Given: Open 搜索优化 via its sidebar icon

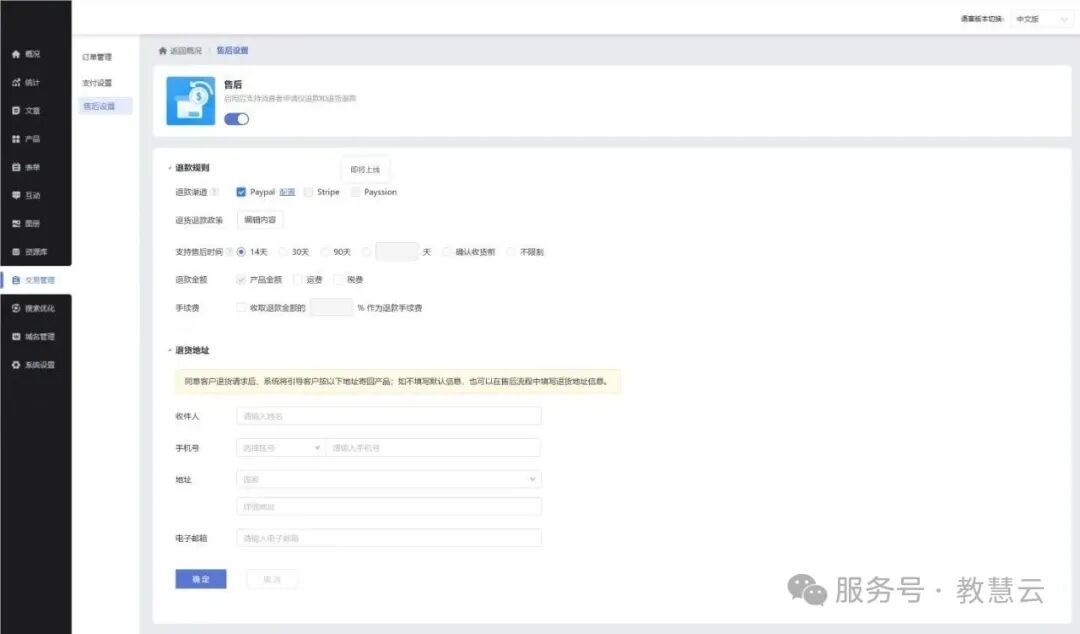Looking at the screenshot, I should click(16, 308).
